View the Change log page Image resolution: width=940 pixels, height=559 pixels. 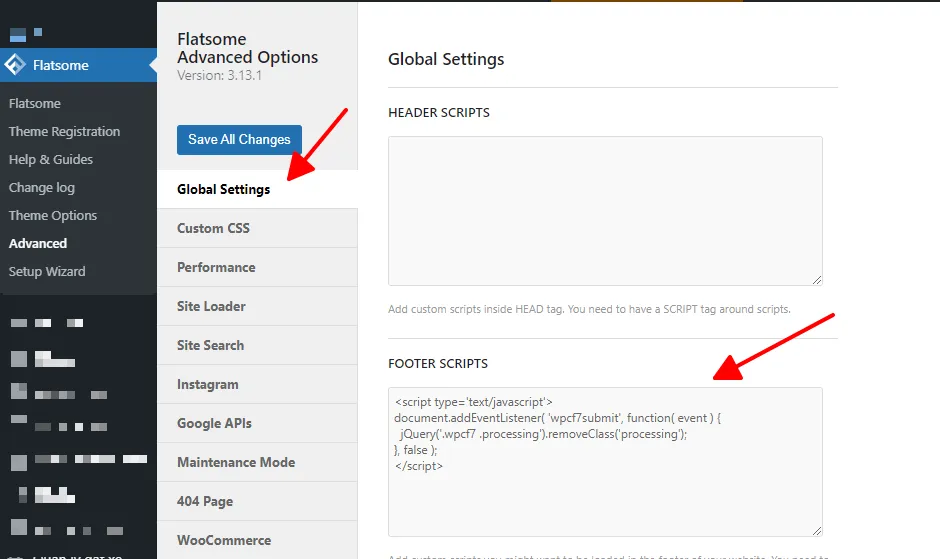point(42,187)
